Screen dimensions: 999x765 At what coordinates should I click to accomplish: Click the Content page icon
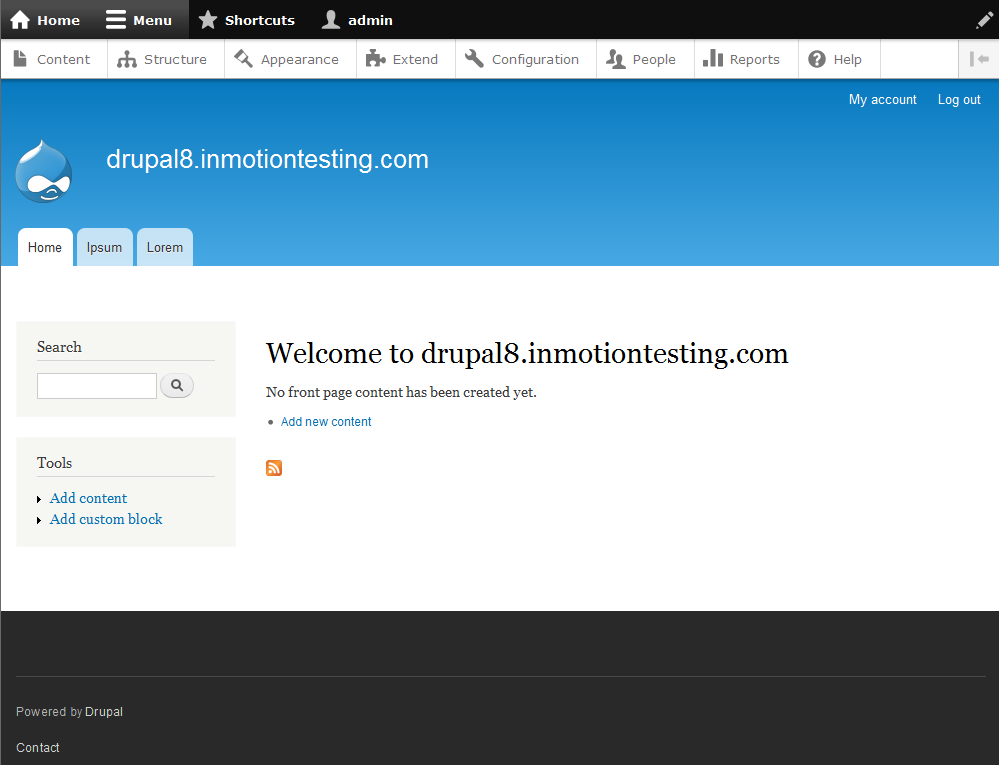tap(20, 59)
